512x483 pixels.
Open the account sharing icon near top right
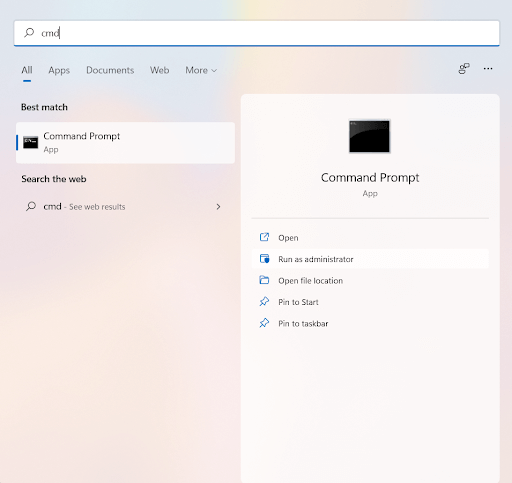coord(464,69)
